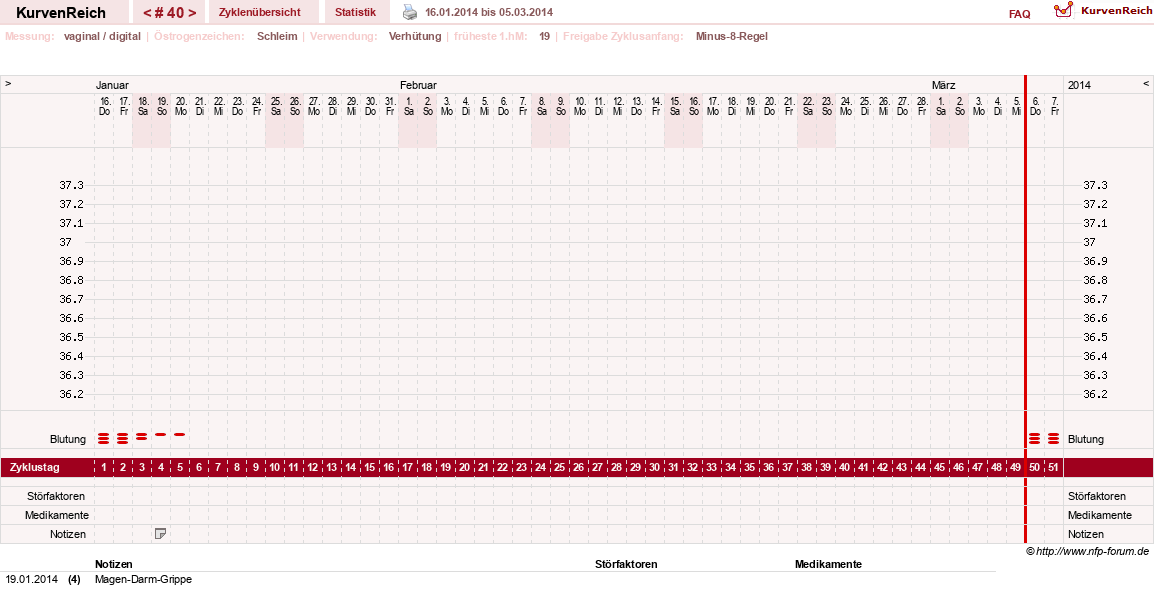Image resolution: width=1154 pixels, height=603 pixels.
Task: Open the note icon on cycle day 4
Action: click(x=160, y=534)
